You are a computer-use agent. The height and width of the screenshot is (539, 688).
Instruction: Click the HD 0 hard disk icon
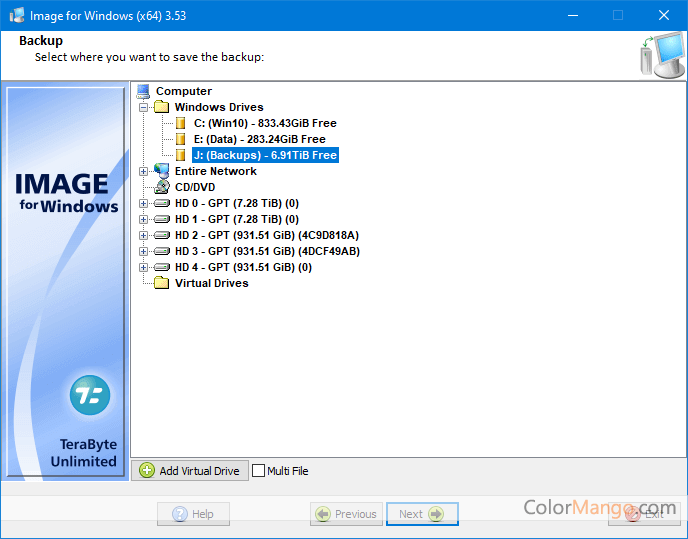tap(162, 203)
